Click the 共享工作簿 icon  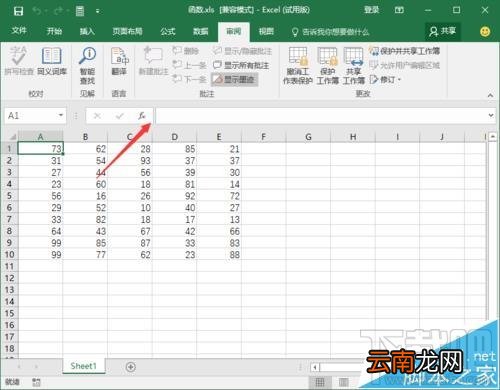(x=354, y=66)
